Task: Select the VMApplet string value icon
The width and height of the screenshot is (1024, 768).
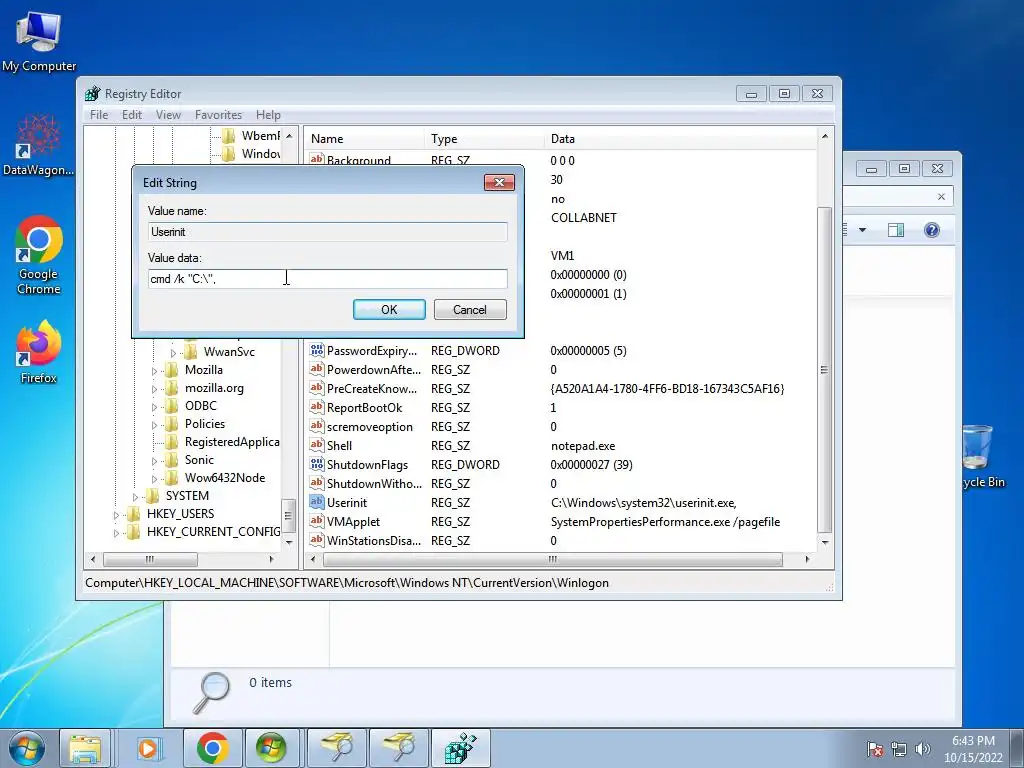Action: tap(317, 521)
